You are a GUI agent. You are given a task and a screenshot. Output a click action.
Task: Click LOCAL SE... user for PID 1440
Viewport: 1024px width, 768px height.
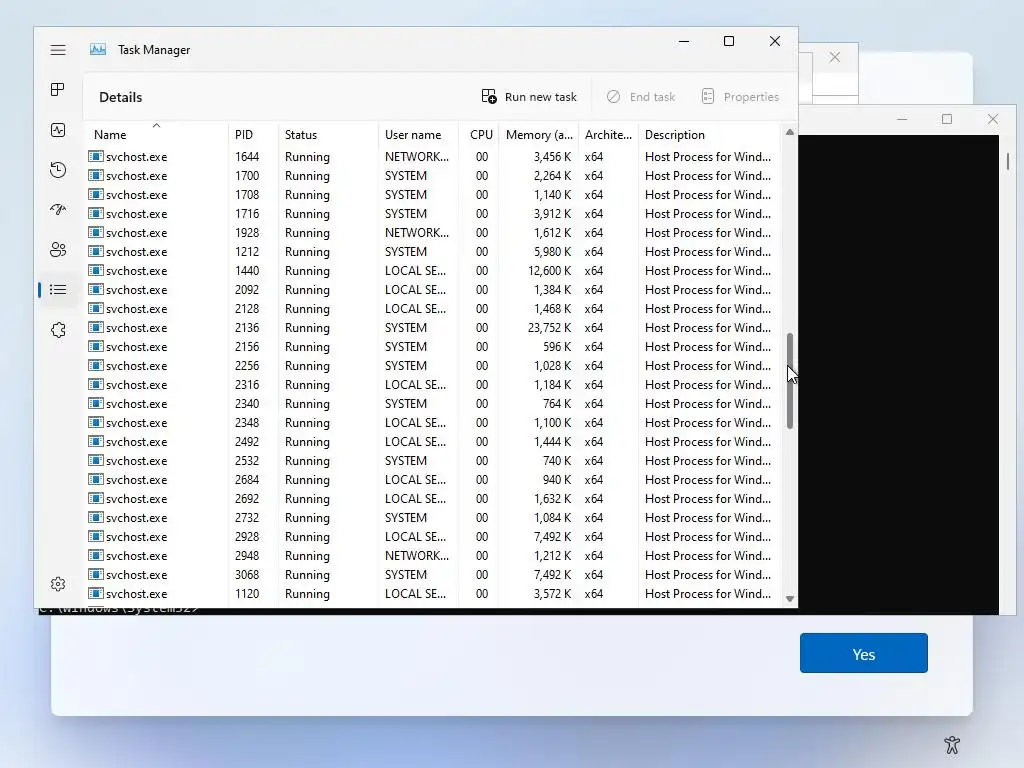pyautogui.click(x=415, y=270)
